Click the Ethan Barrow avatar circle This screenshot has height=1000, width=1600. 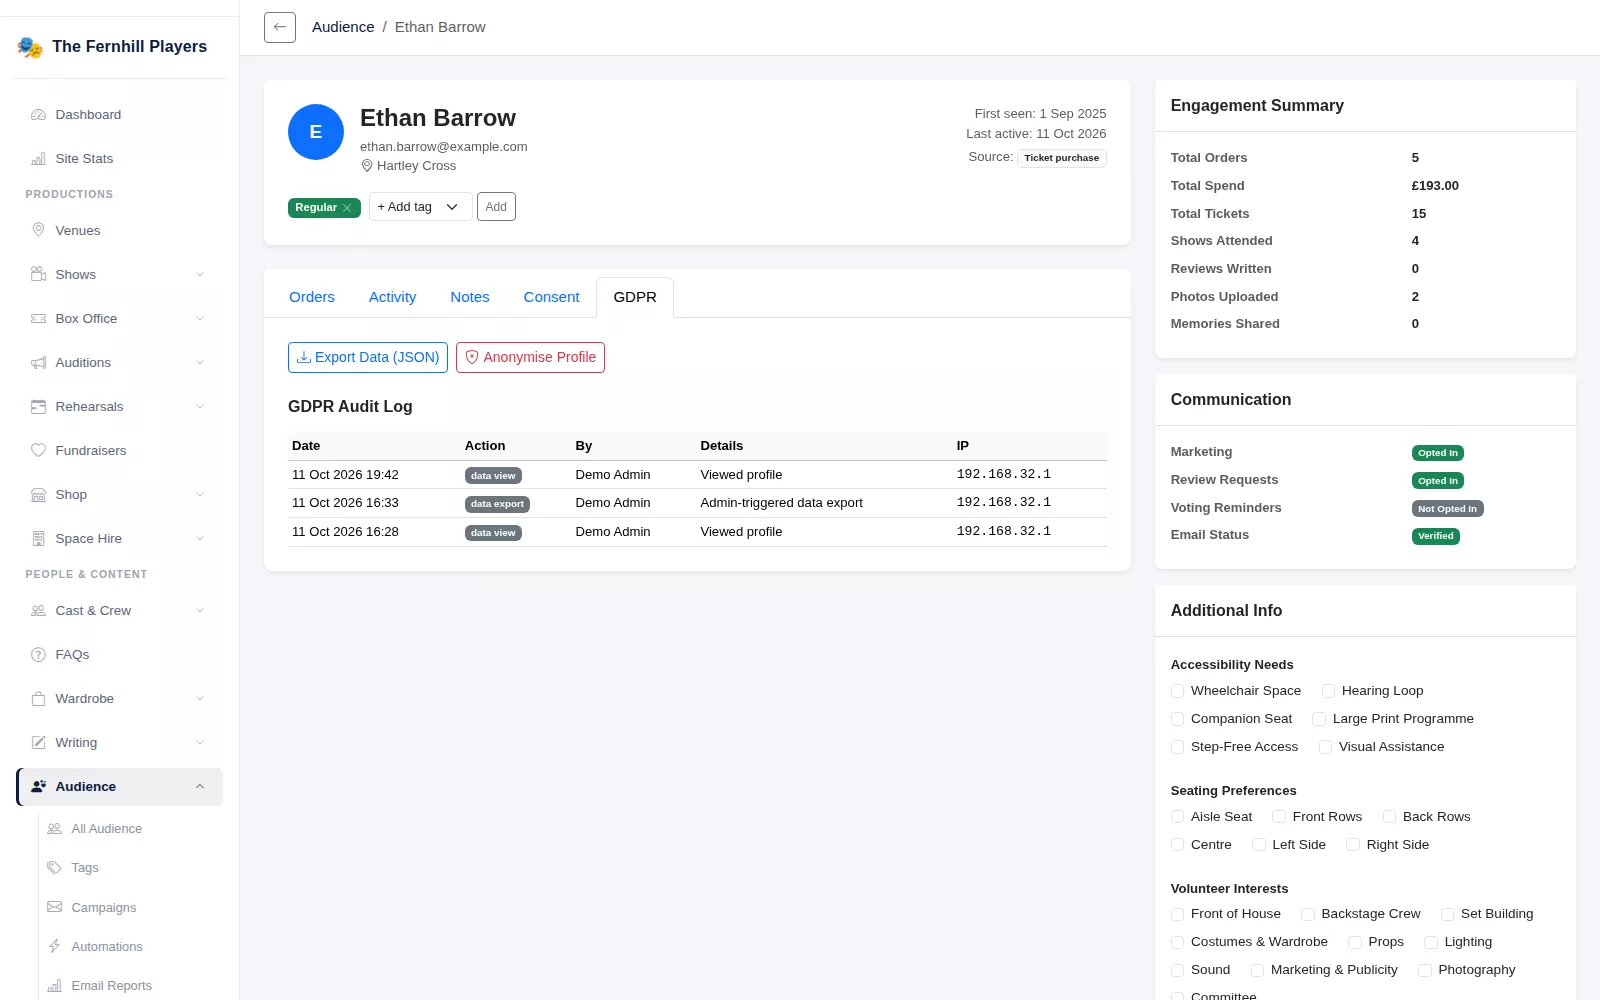(316, 132)
